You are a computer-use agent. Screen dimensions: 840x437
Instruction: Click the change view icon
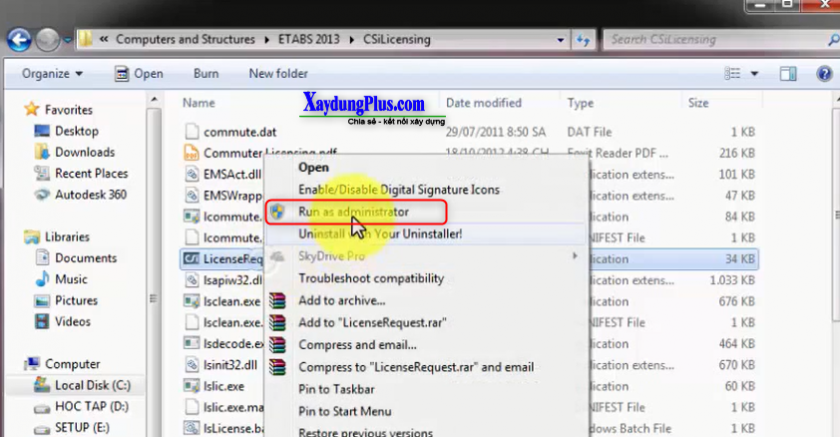pyautogui.click(x=732, y=73)
